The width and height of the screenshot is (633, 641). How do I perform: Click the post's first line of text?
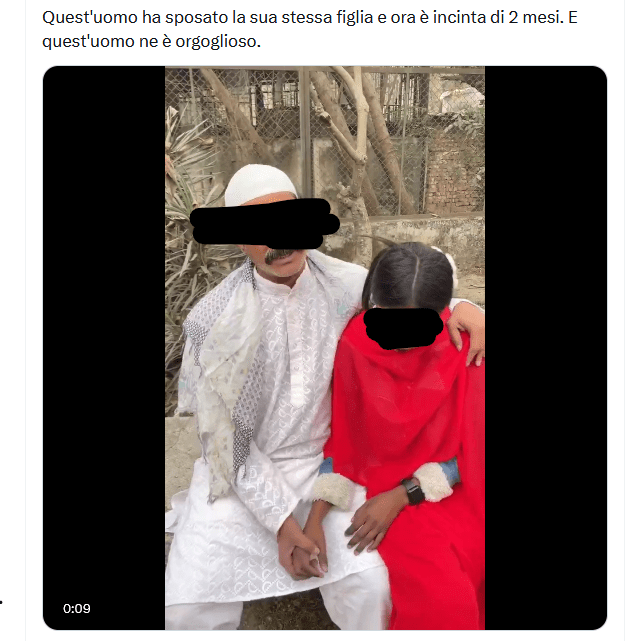click(x=310, y=18)
